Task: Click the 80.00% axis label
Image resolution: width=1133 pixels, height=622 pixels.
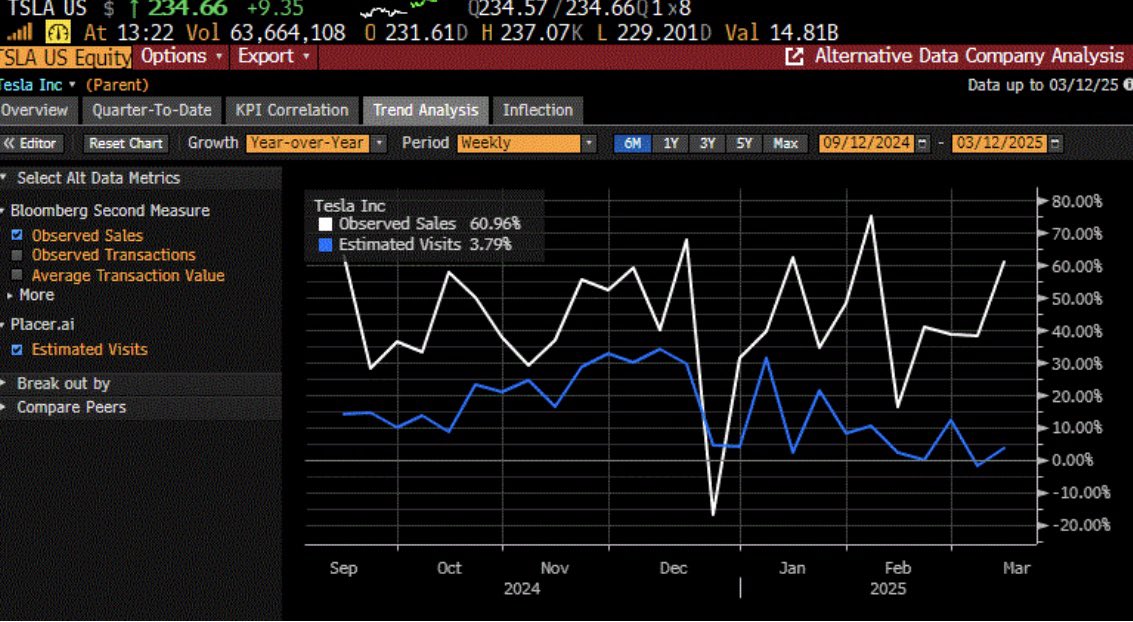Action: pyautogui.click(x=1077, y=201)
